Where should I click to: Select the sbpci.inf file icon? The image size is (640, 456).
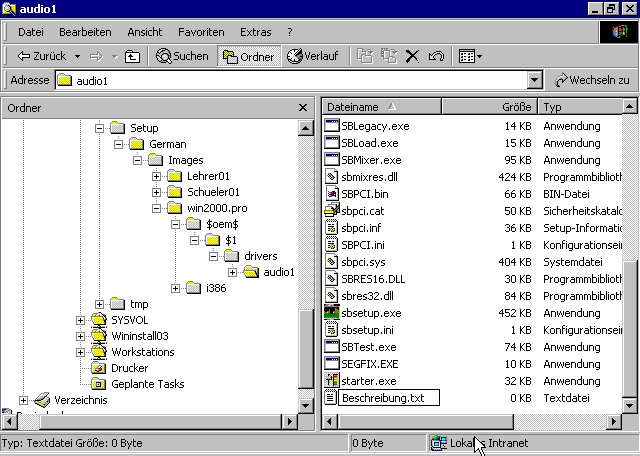pyautogui.click(x=331, y=228)
